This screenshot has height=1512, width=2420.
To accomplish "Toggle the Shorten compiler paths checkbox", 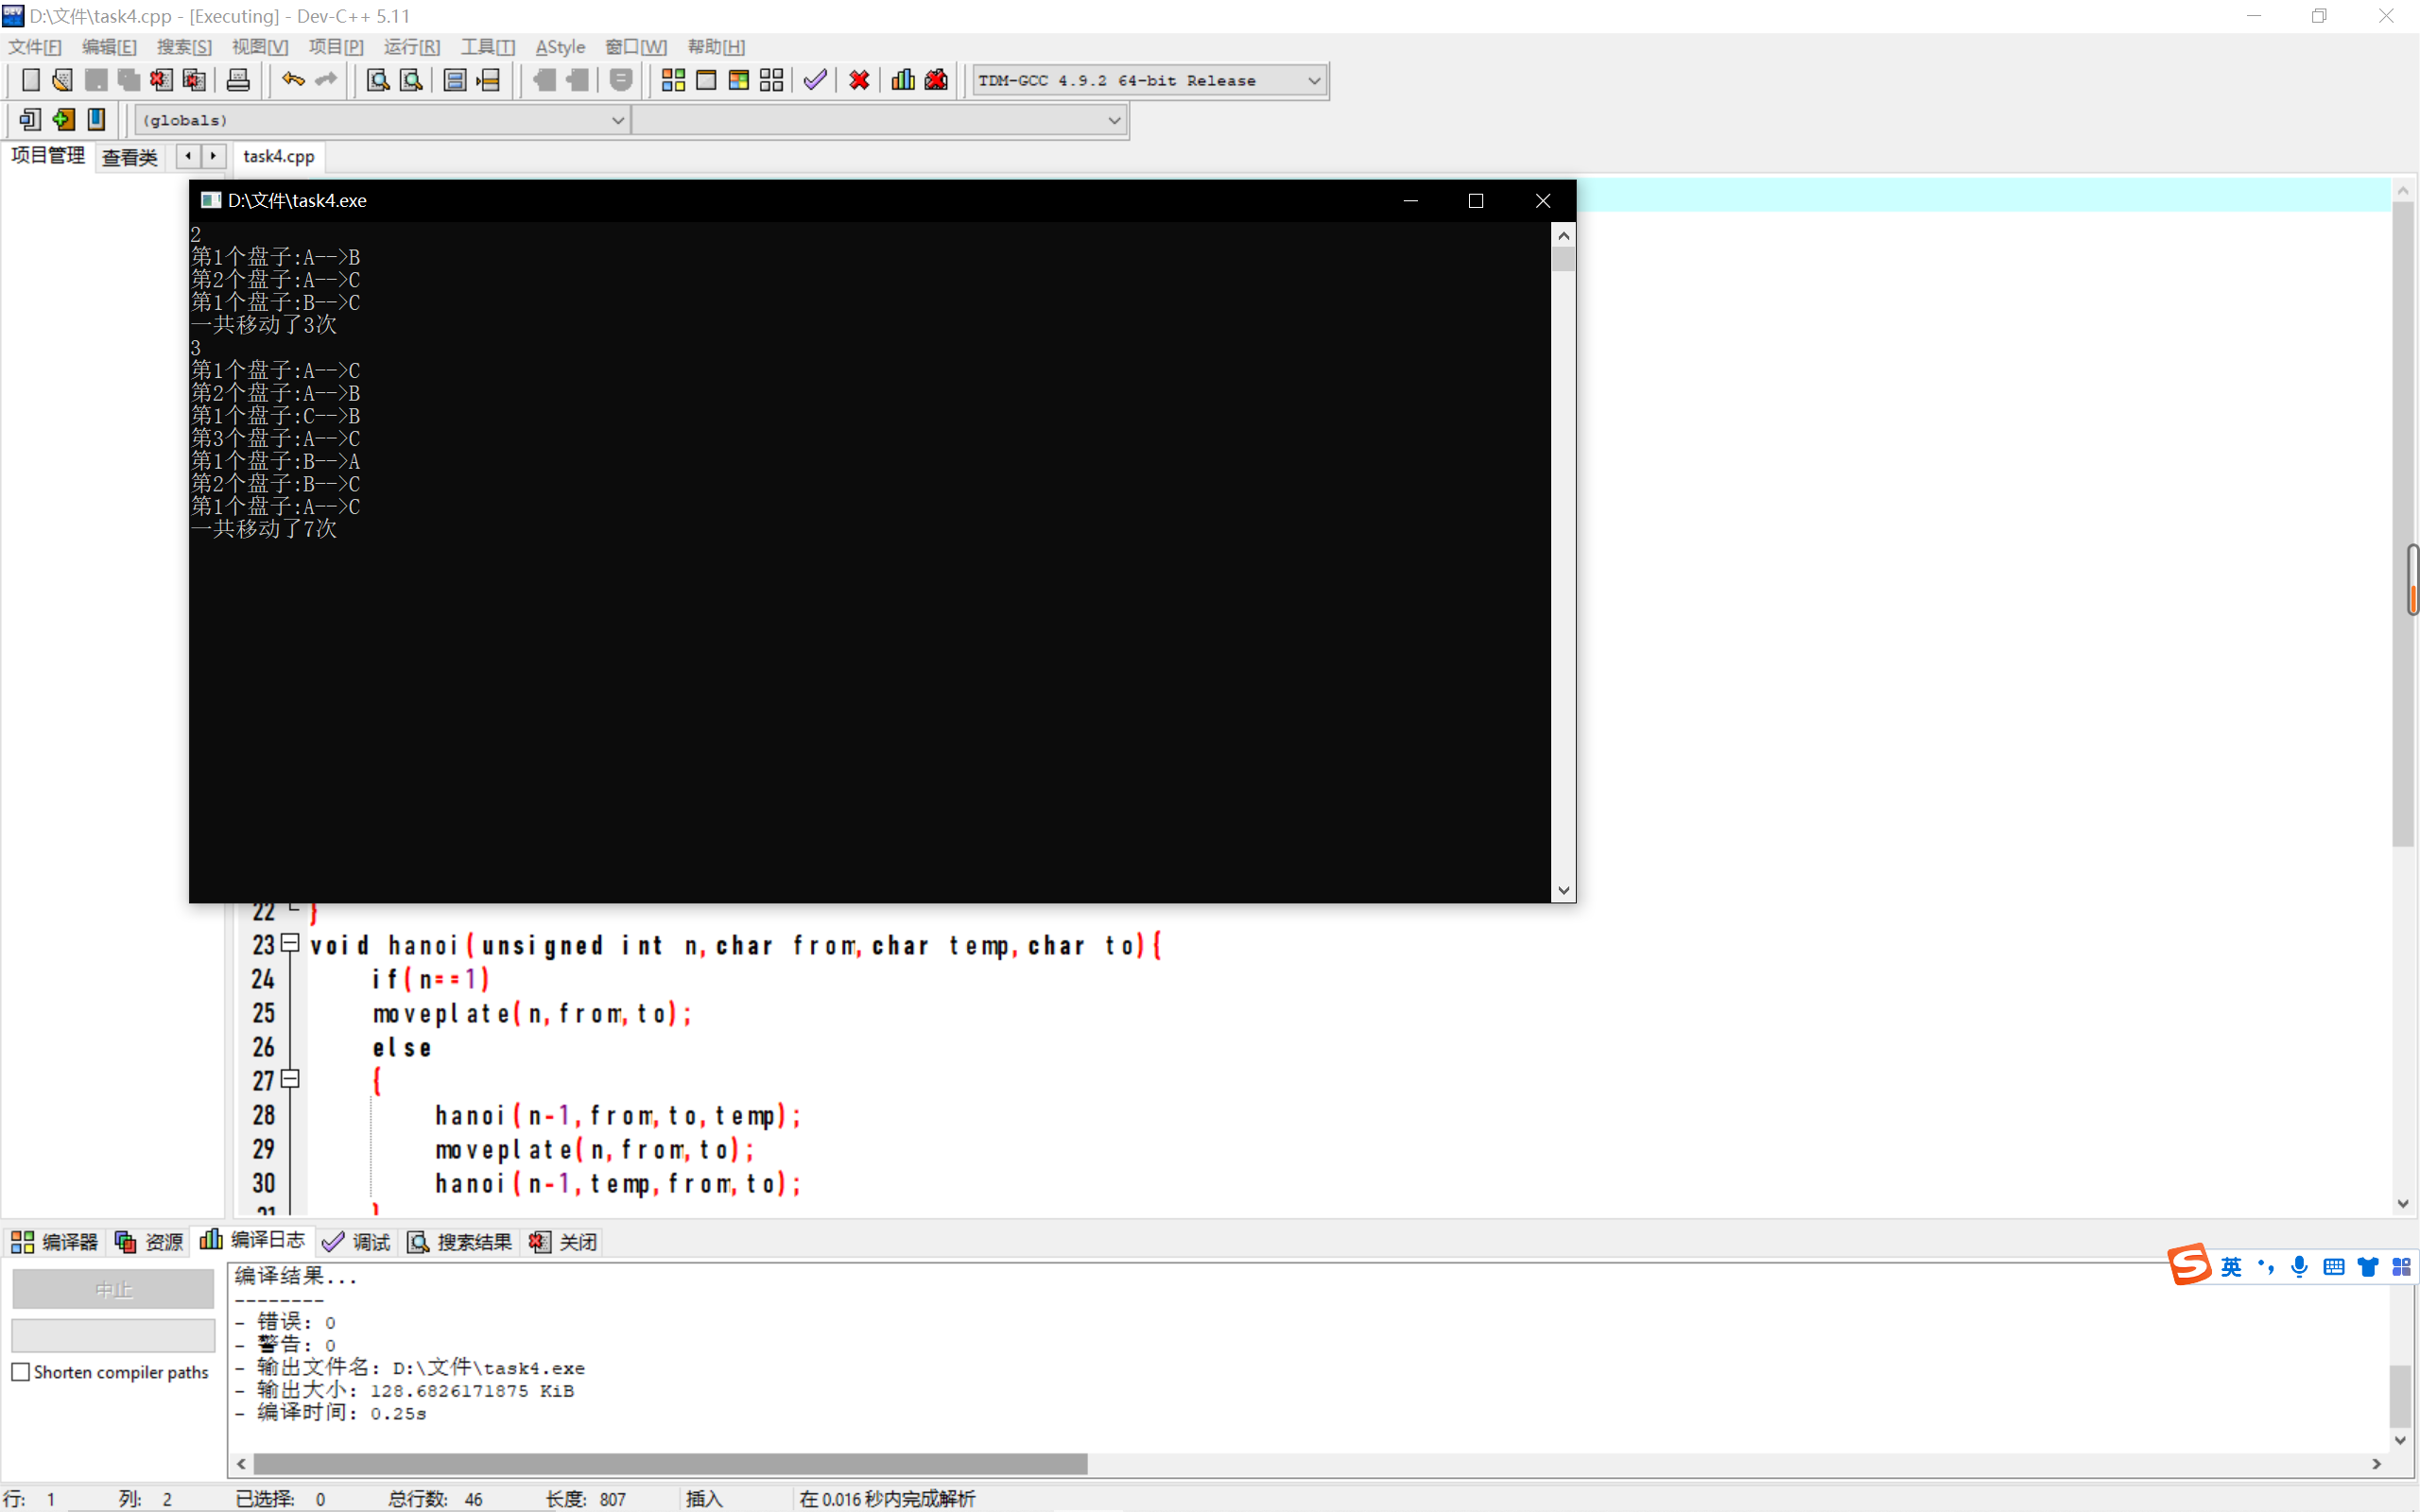I will [21, 1372].
